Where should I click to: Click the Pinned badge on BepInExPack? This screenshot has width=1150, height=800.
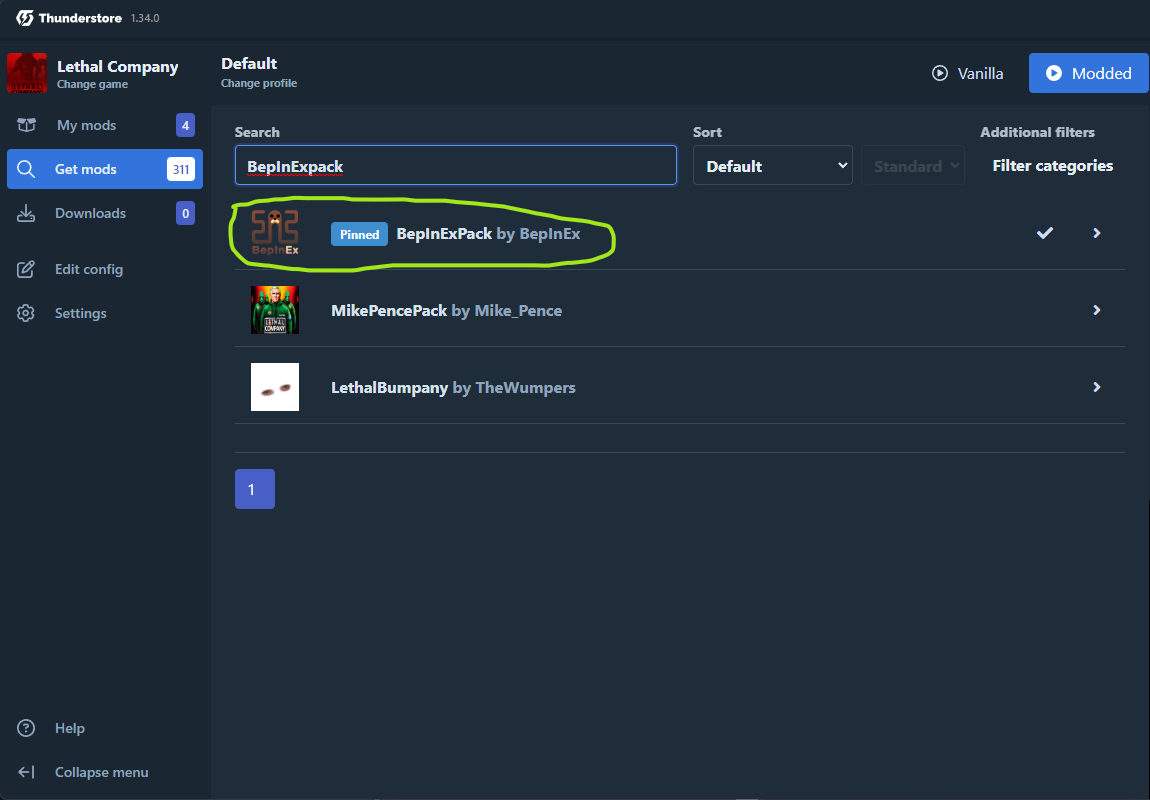click(359, 235)
